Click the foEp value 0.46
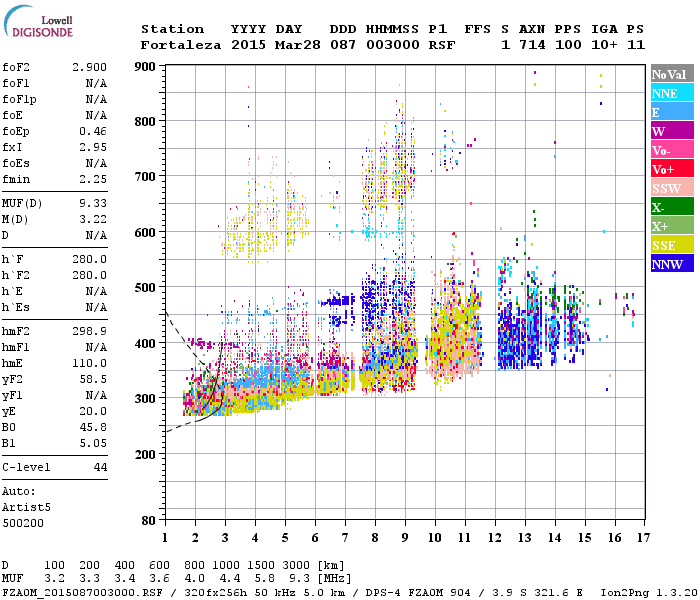 pos(93,131)
